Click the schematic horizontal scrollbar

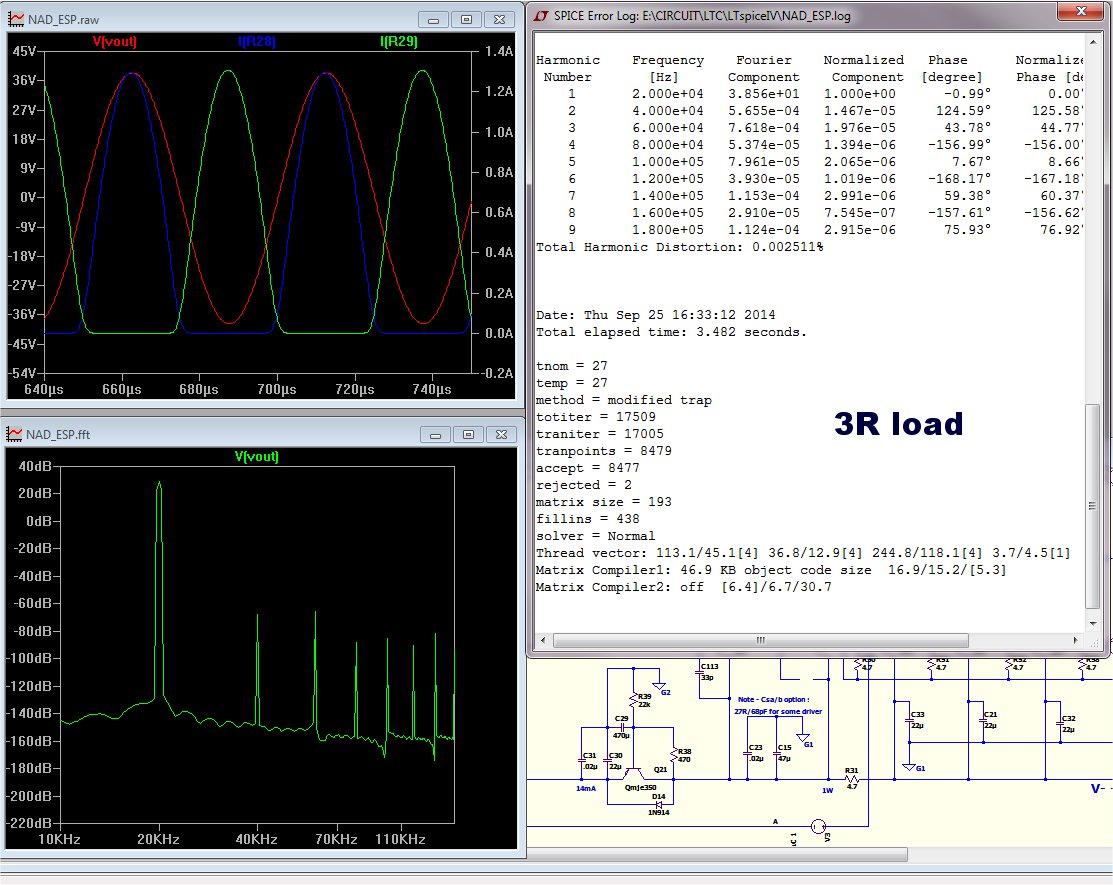[717, 854]
